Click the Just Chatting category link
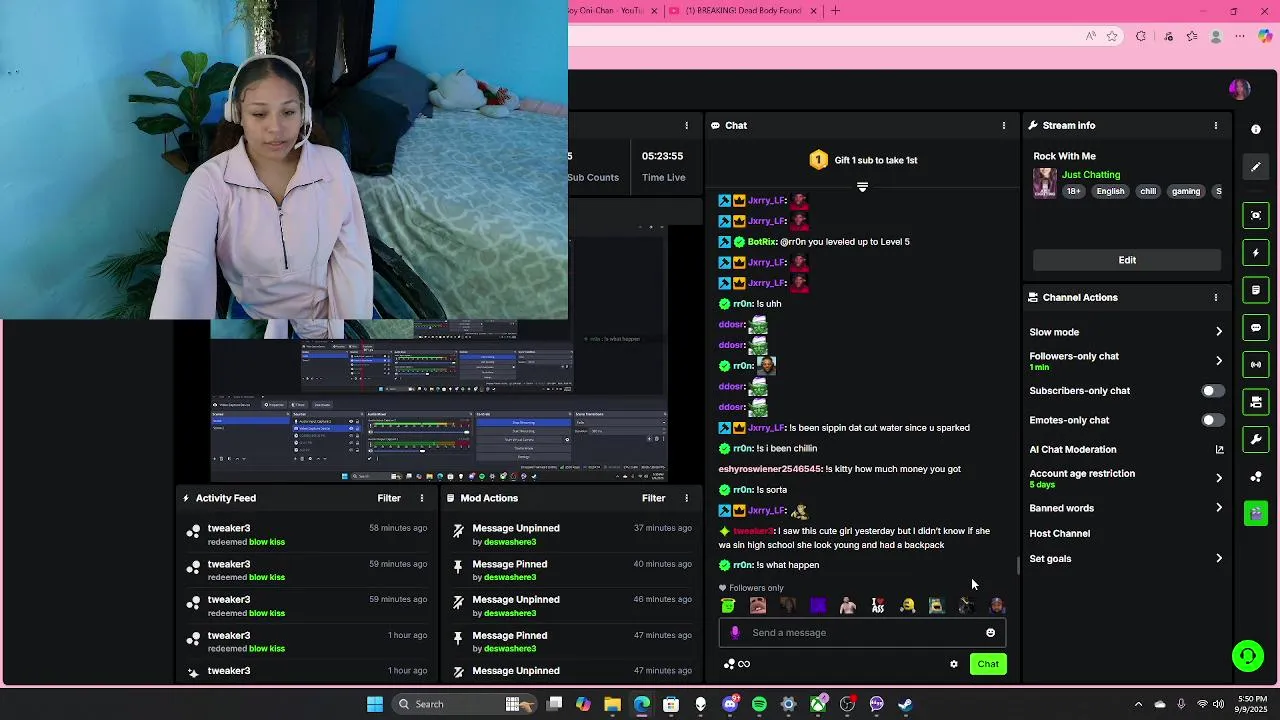Viewport: 1280px width, 720px height. point(1091,175)
